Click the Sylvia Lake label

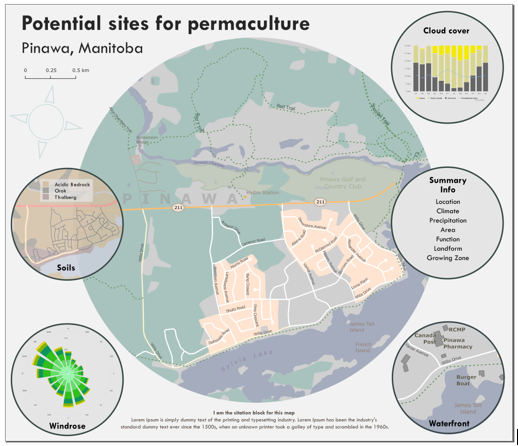247,360
